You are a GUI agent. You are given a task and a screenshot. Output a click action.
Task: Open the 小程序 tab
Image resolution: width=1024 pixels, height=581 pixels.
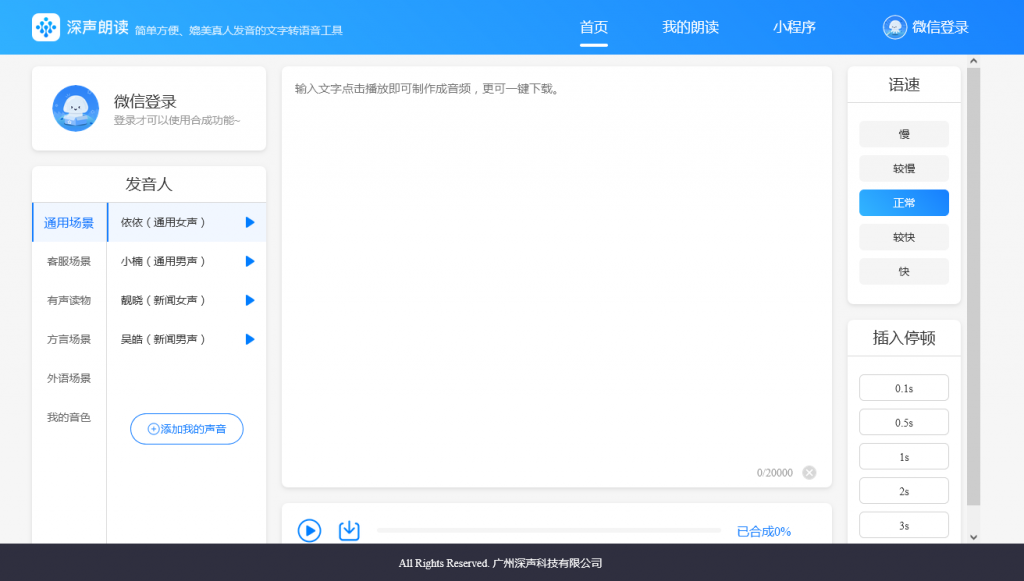(794, 27)
